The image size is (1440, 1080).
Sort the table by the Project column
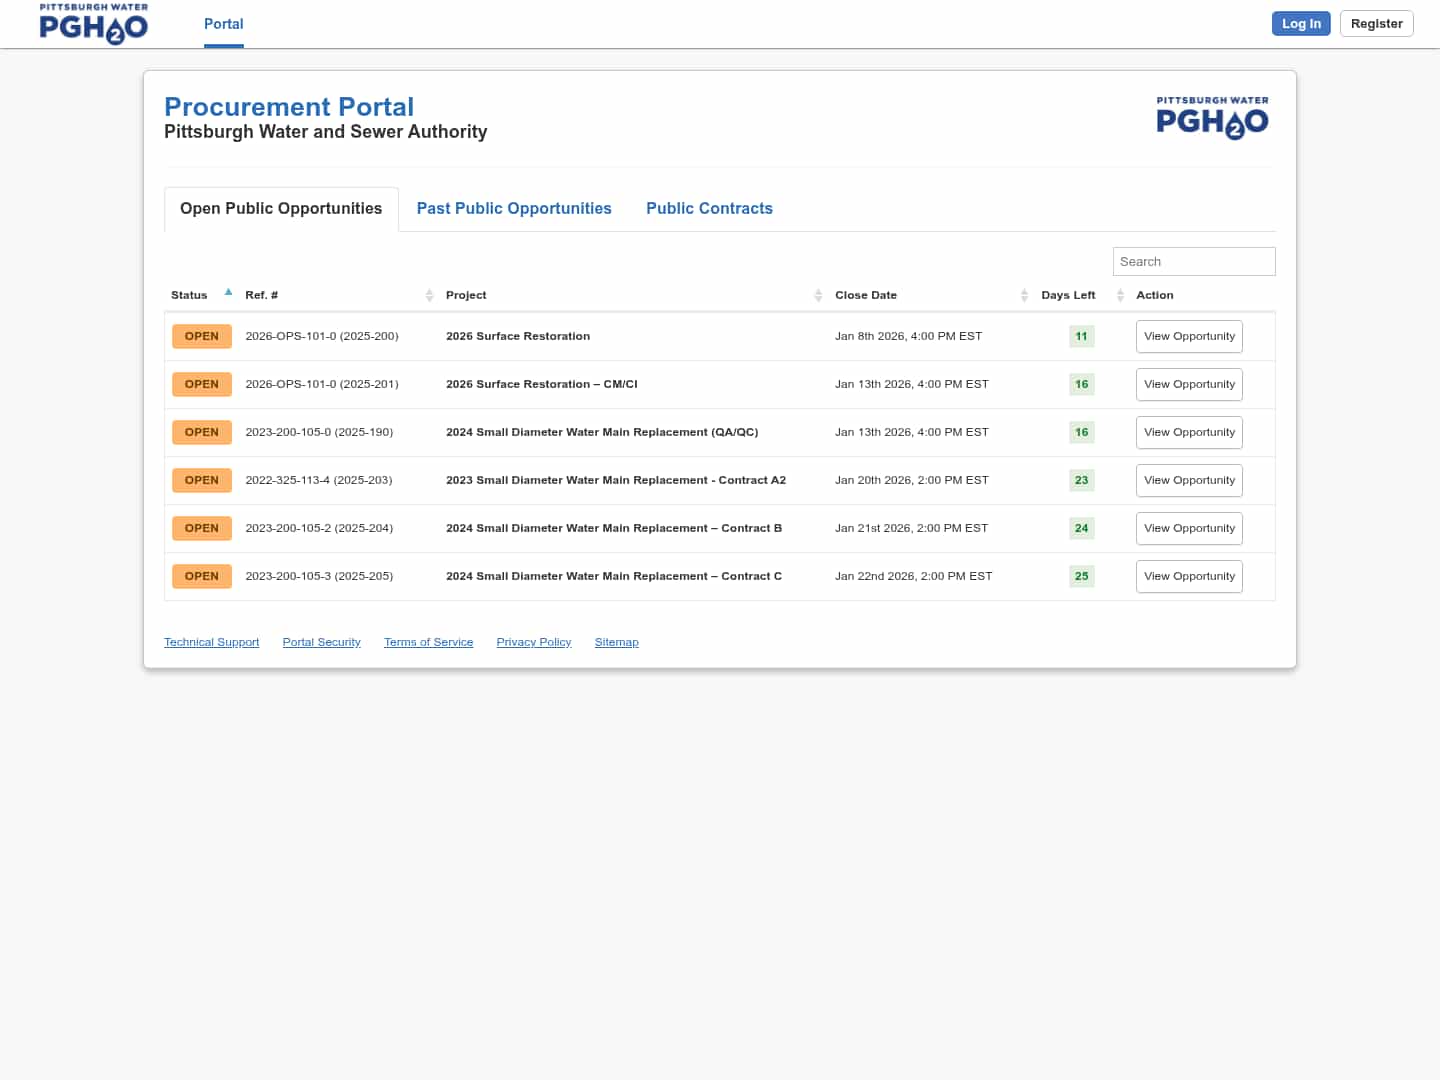[466, 295]
